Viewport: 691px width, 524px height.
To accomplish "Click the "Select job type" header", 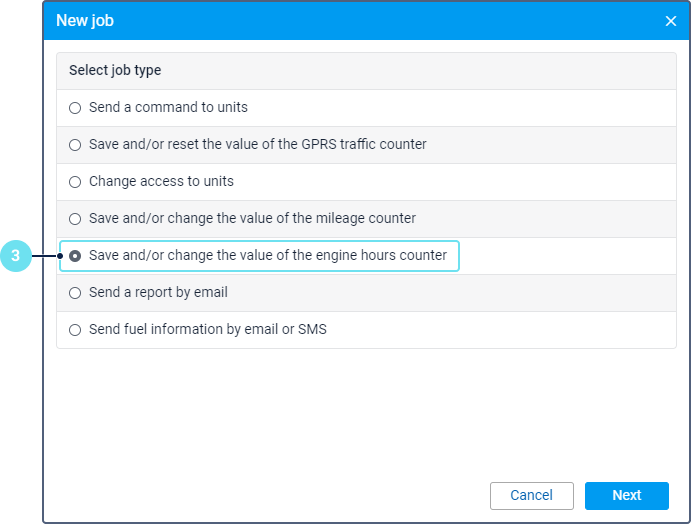I will [x=115, y=71].
